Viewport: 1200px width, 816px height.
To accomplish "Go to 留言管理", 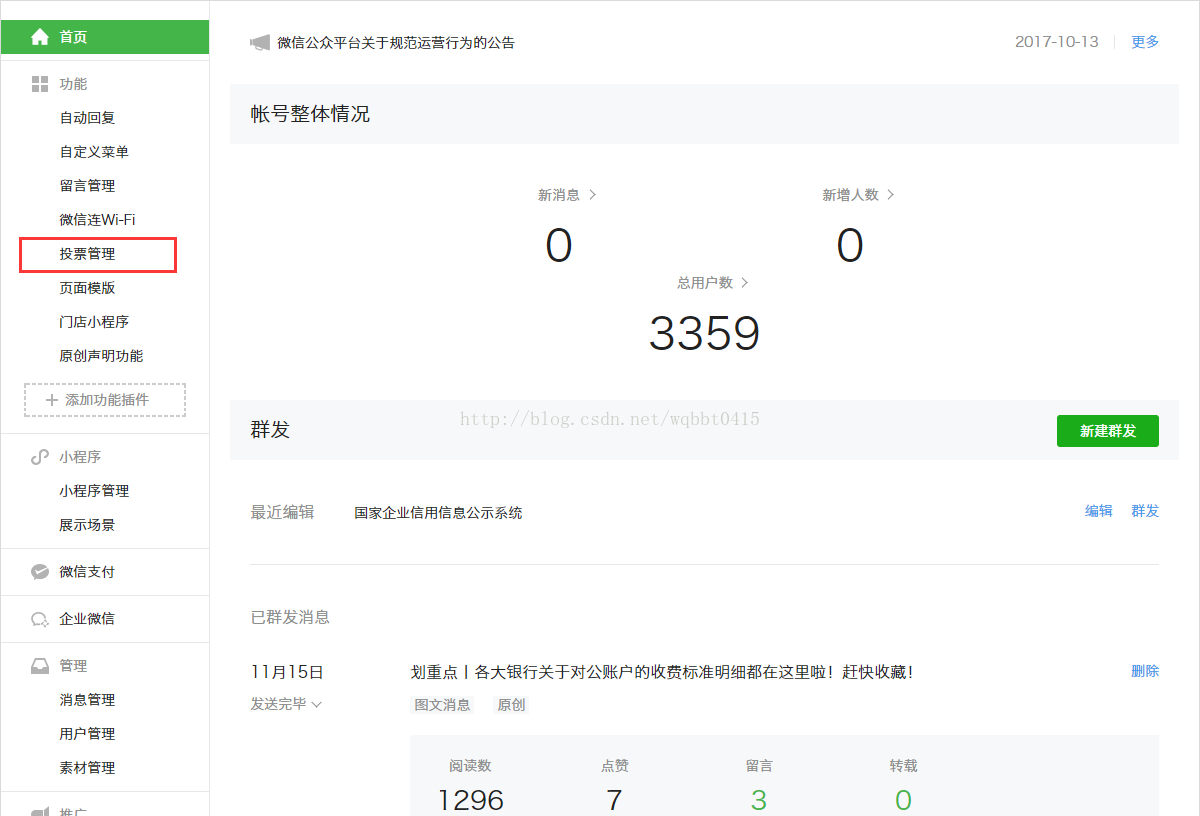I will 87,186.
